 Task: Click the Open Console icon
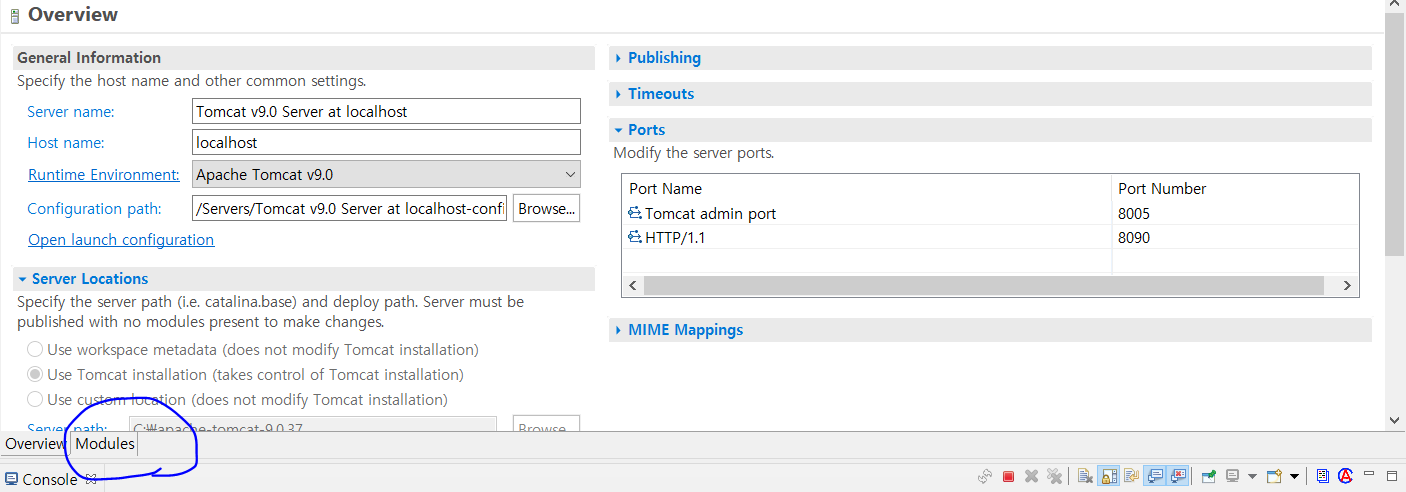pos(1274,476)
